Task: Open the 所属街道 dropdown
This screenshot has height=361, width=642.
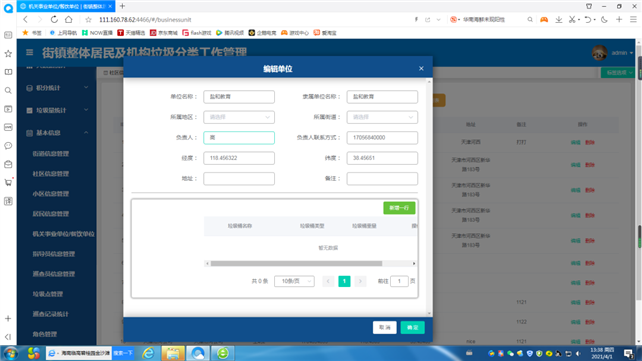Action: pyautogui.click(x=382, y=117)
